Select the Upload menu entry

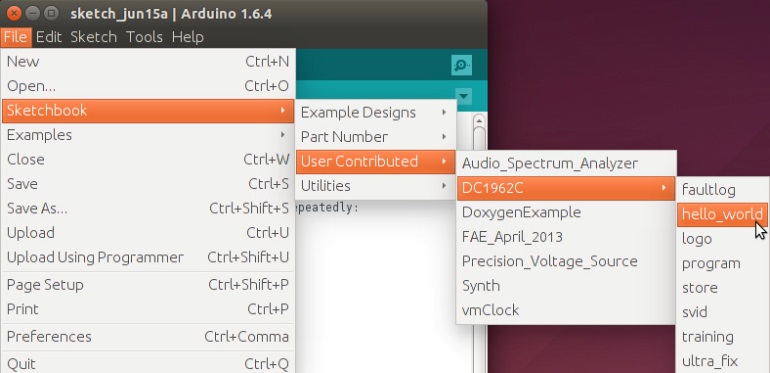[148, 233]
